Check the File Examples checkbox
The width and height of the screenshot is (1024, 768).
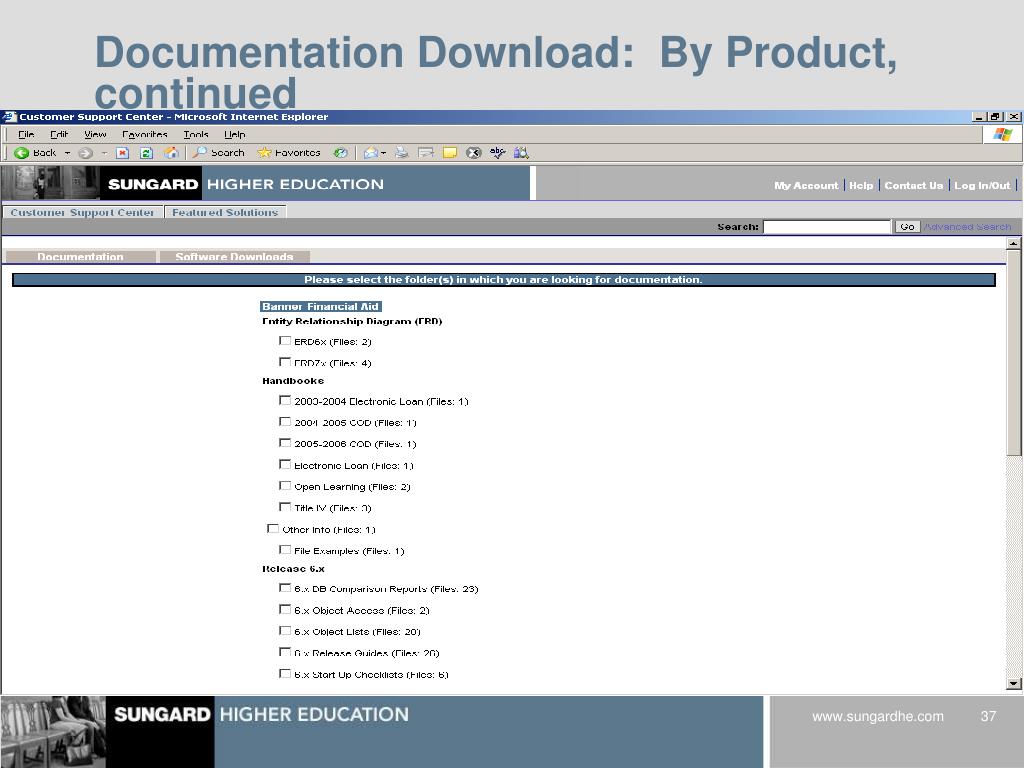[285, 550]
